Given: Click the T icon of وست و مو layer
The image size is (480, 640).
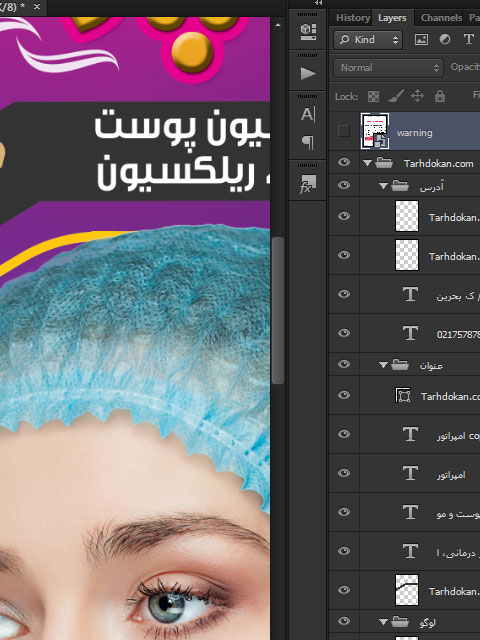Looking at the screenshot, I should click(x=410, y=512).
